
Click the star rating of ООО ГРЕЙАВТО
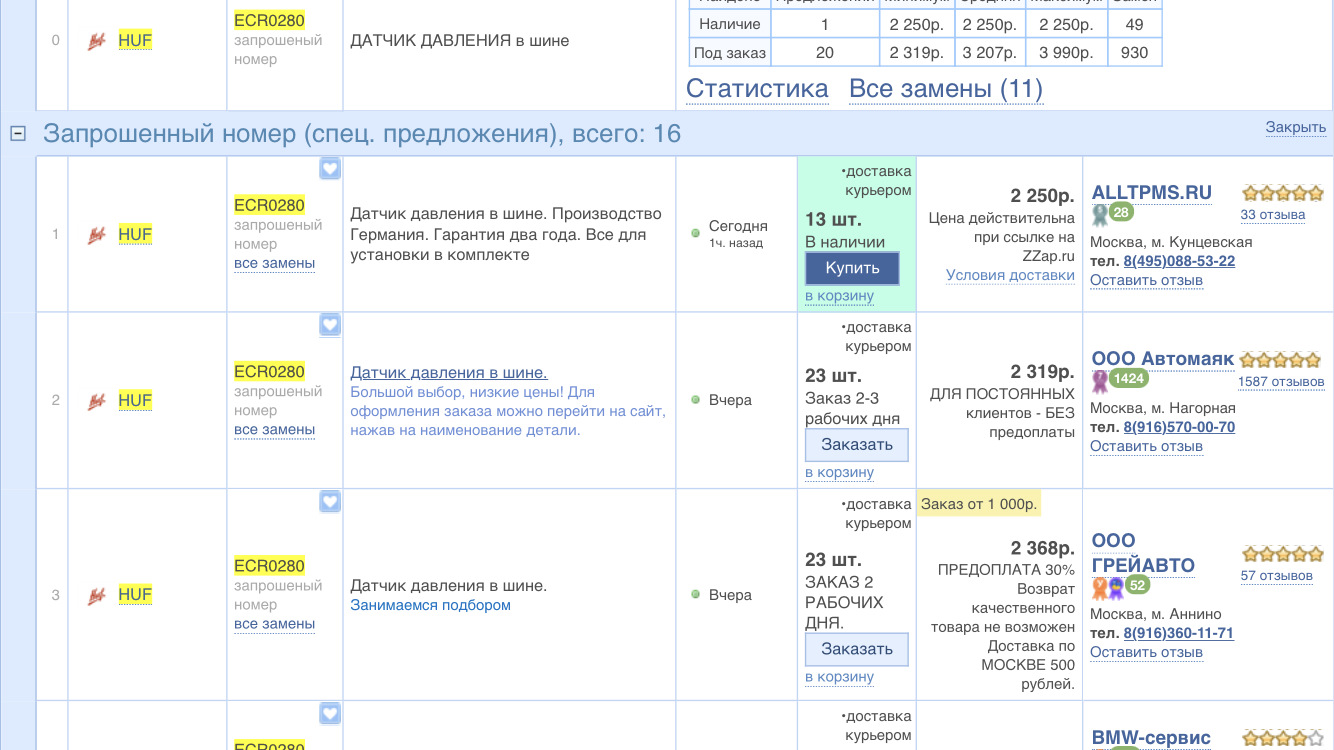(1282, 554)
